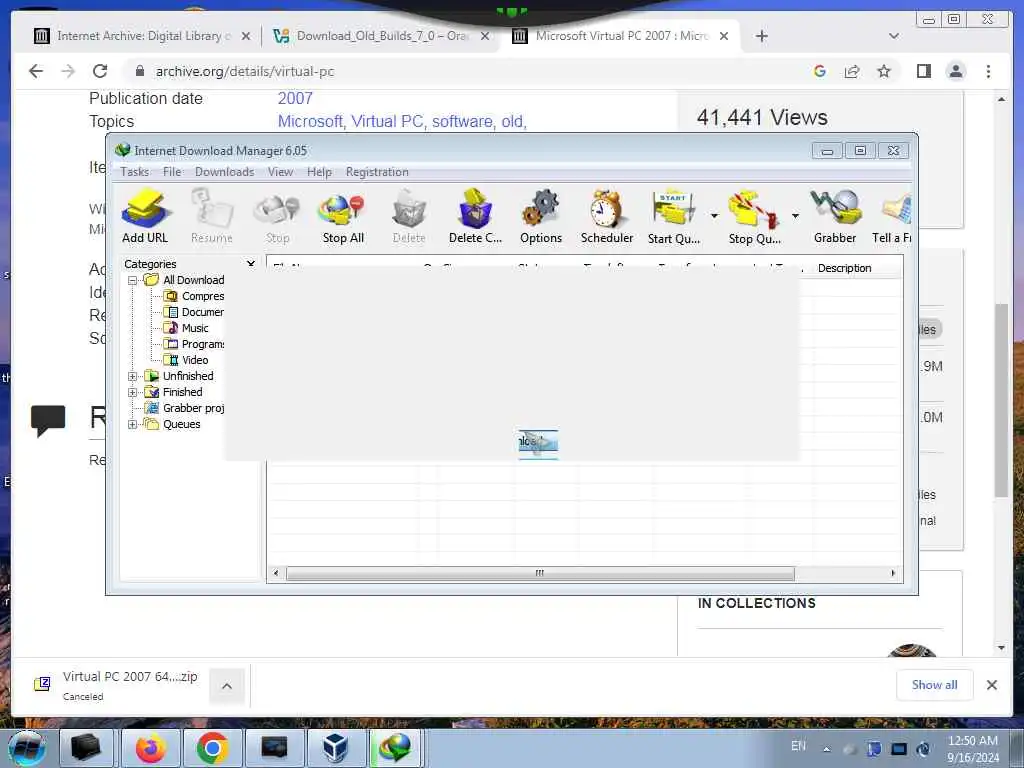This screenshot has width=1024, height=768.
Task: Click the software topic link
Action: point(462,121)
